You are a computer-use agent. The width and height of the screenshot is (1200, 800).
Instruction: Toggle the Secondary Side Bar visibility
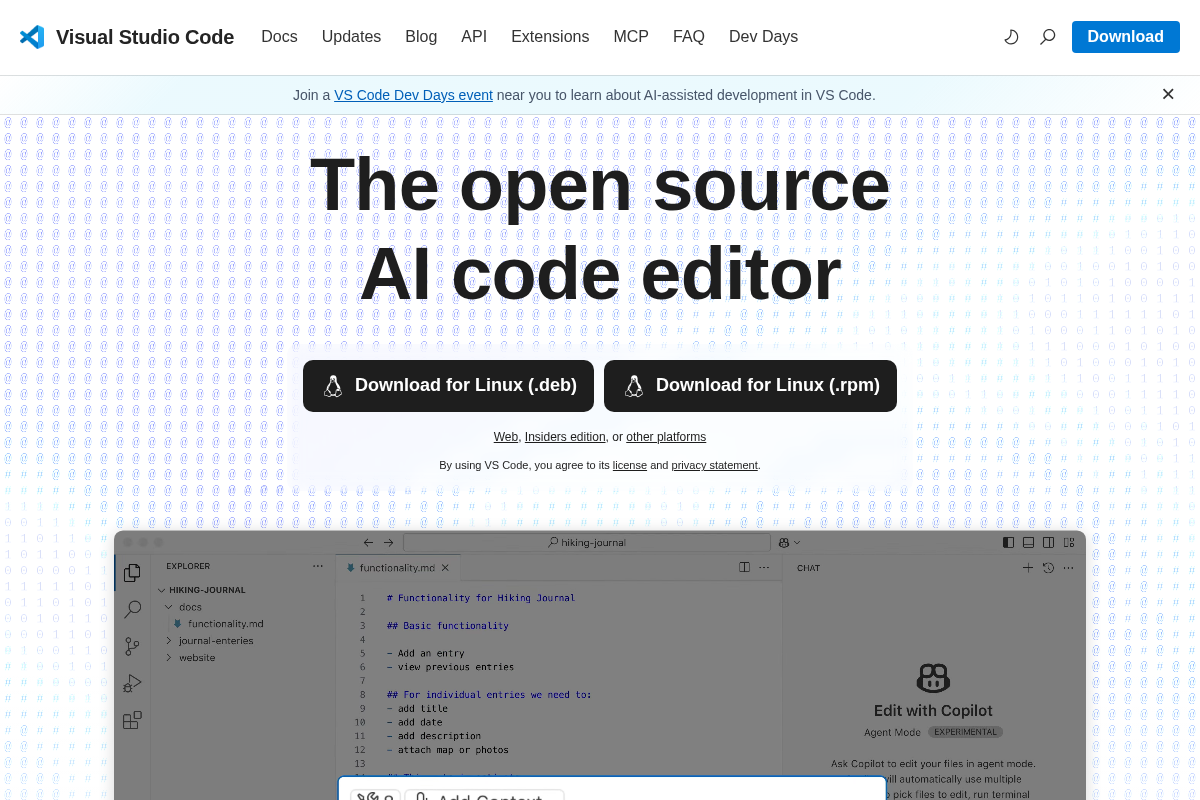pyautogui.click(x=1048, y=542)
